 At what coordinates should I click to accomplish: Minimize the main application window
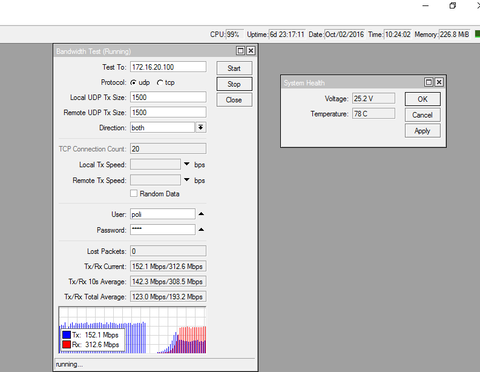coord(426,6)
